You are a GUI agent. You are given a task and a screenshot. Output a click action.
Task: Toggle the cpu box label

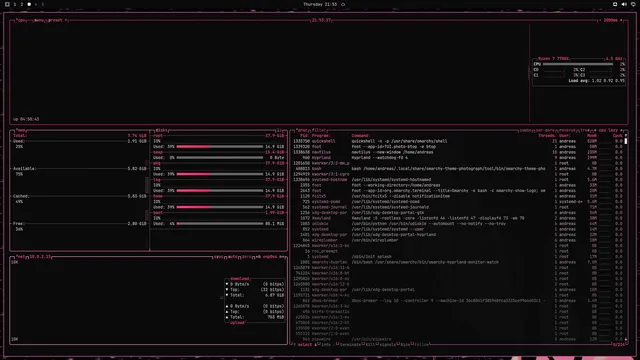21,20
